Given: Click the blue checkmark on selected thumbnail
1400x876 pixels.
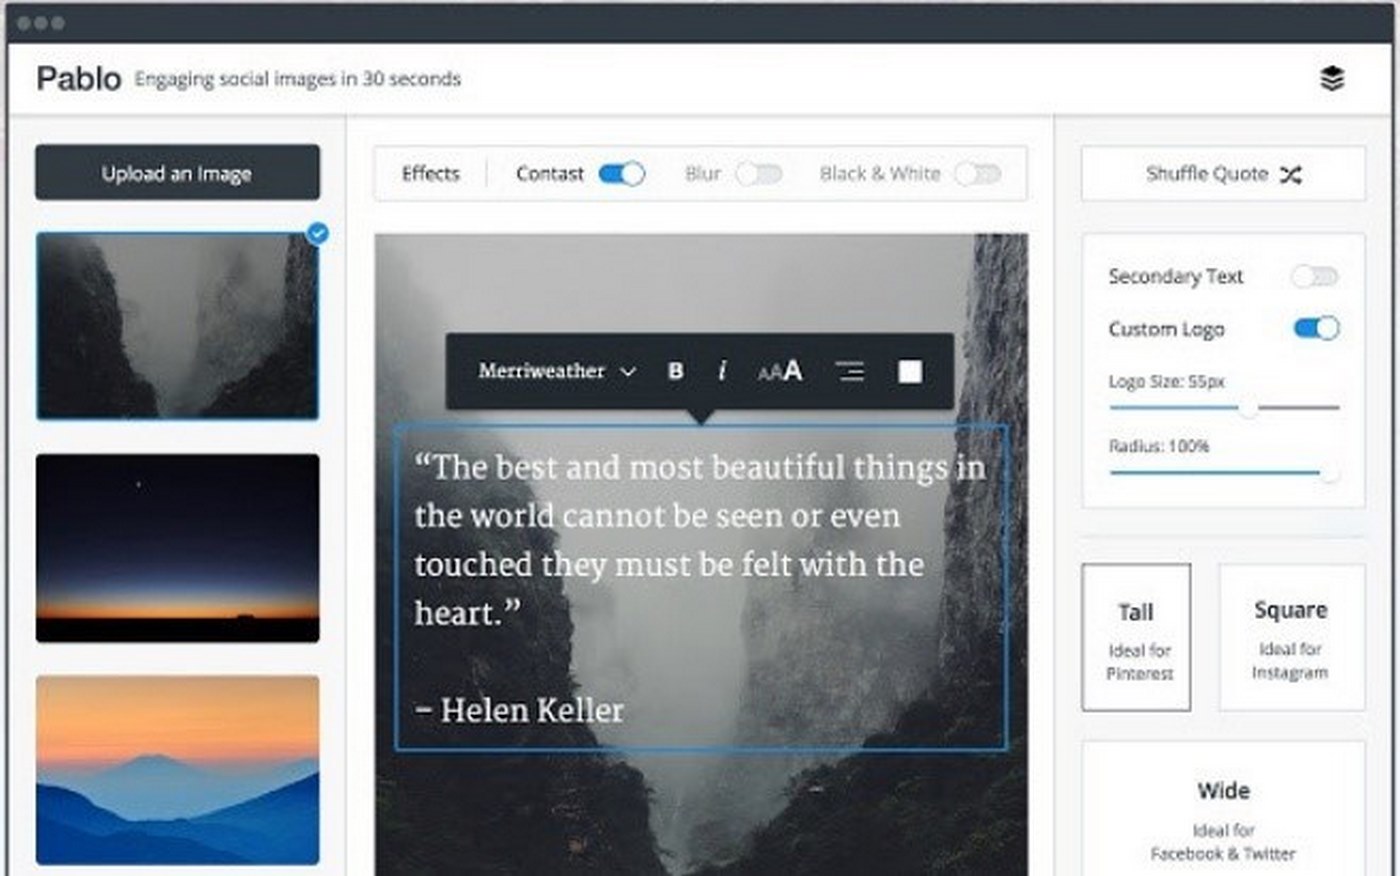Looking at the screenshot, I should click(x=318, y=234).
